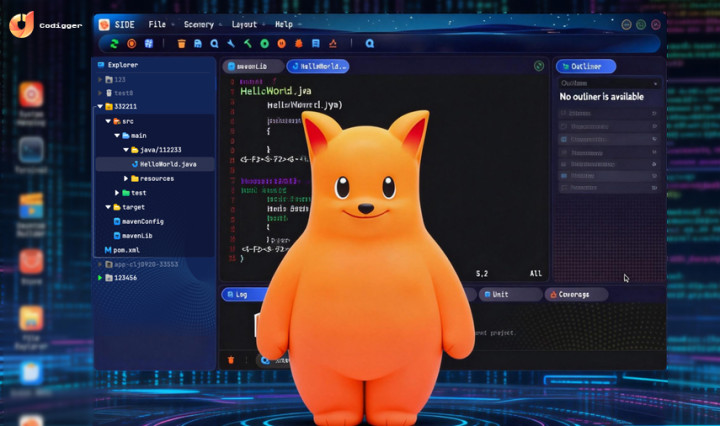Click the blue wrench toolbar icon
This screenshot has width=720, height=426.
(x=231, y=44)
